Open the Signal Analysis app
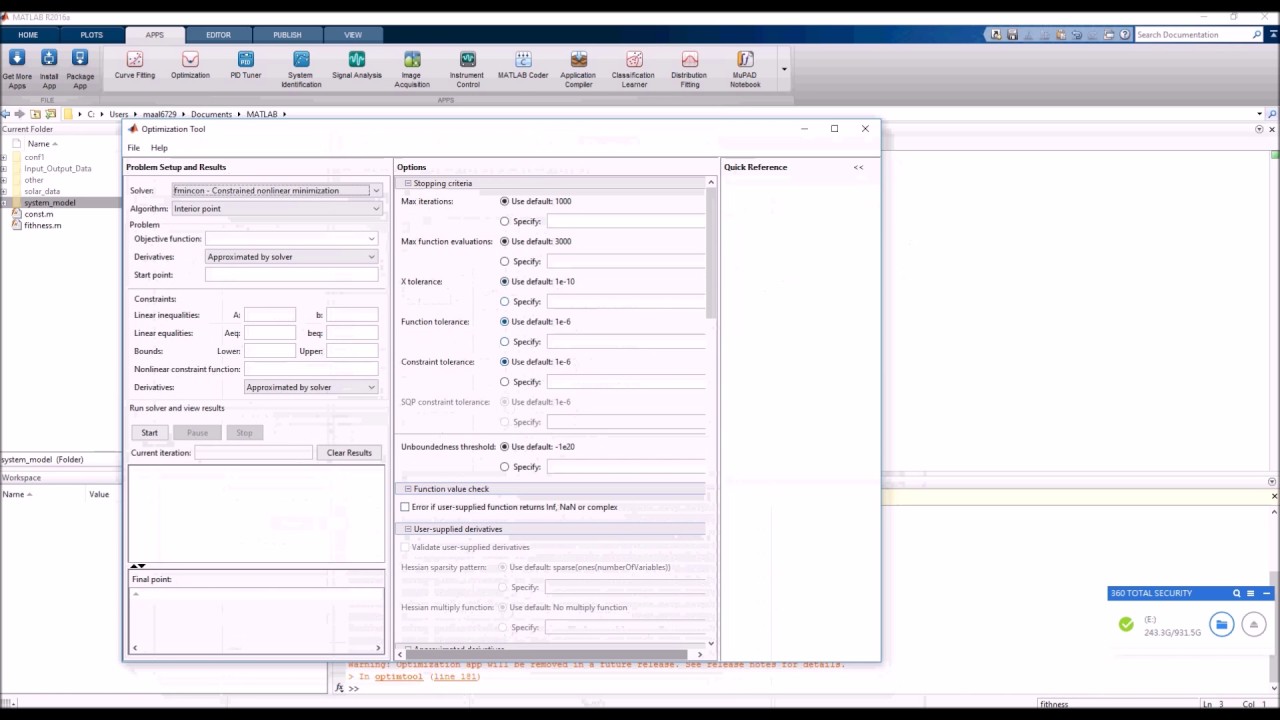Screen dimensions: 1280x720 pos(357,66)
